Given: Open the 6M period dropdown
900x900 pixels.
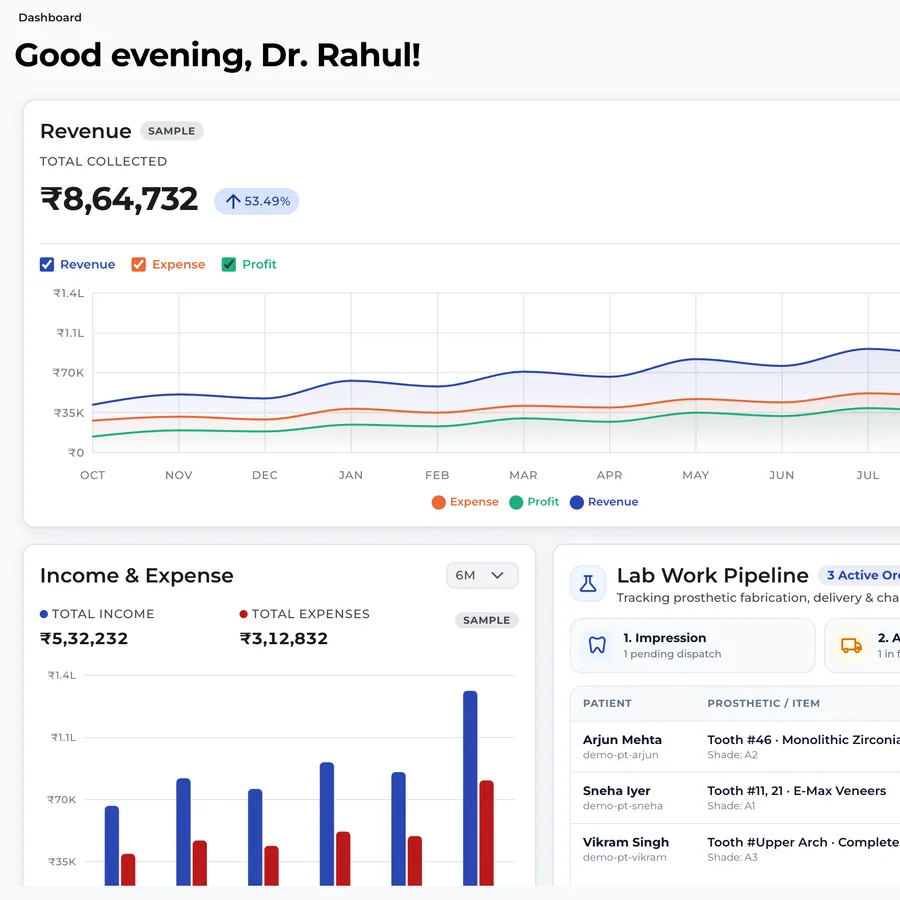Looking at the screenshot, I should tap(482, 576).
